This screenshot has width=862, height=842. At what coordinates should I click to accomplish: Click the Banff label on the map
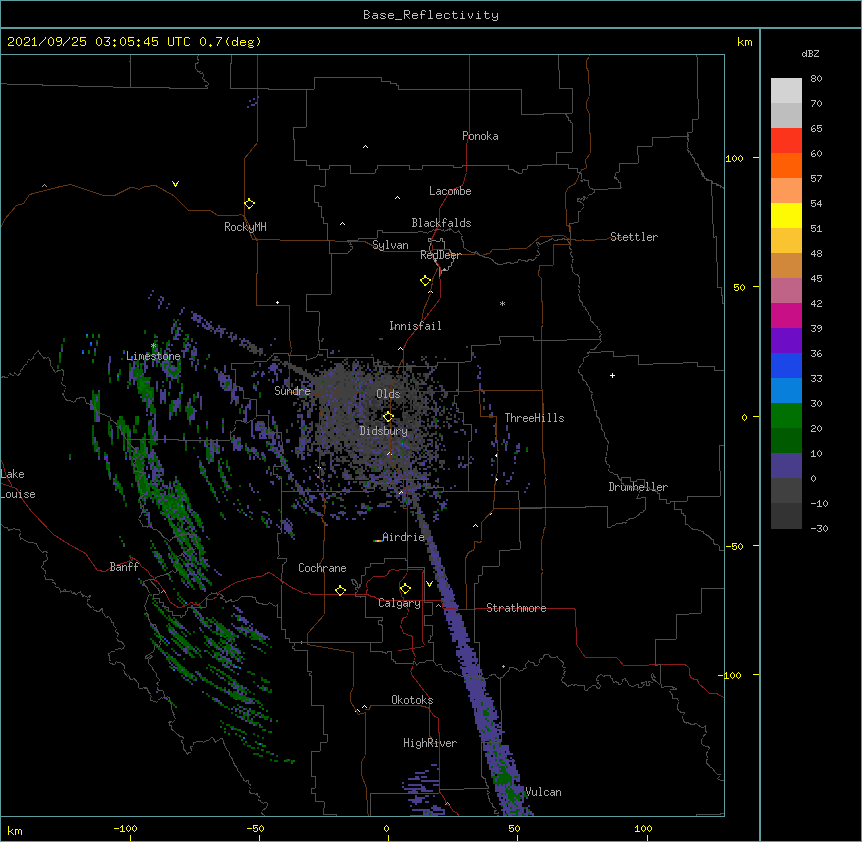tap(124, 567)
